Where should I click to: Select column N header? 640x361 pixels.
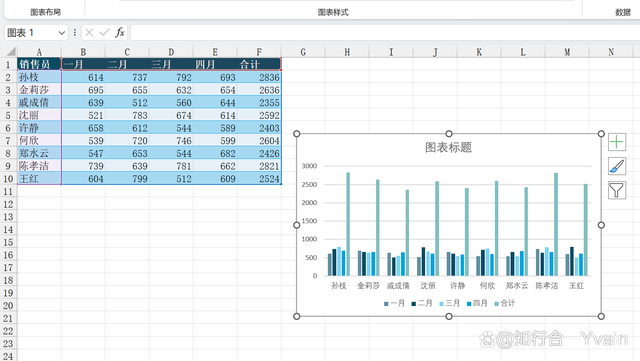(611, 52)
